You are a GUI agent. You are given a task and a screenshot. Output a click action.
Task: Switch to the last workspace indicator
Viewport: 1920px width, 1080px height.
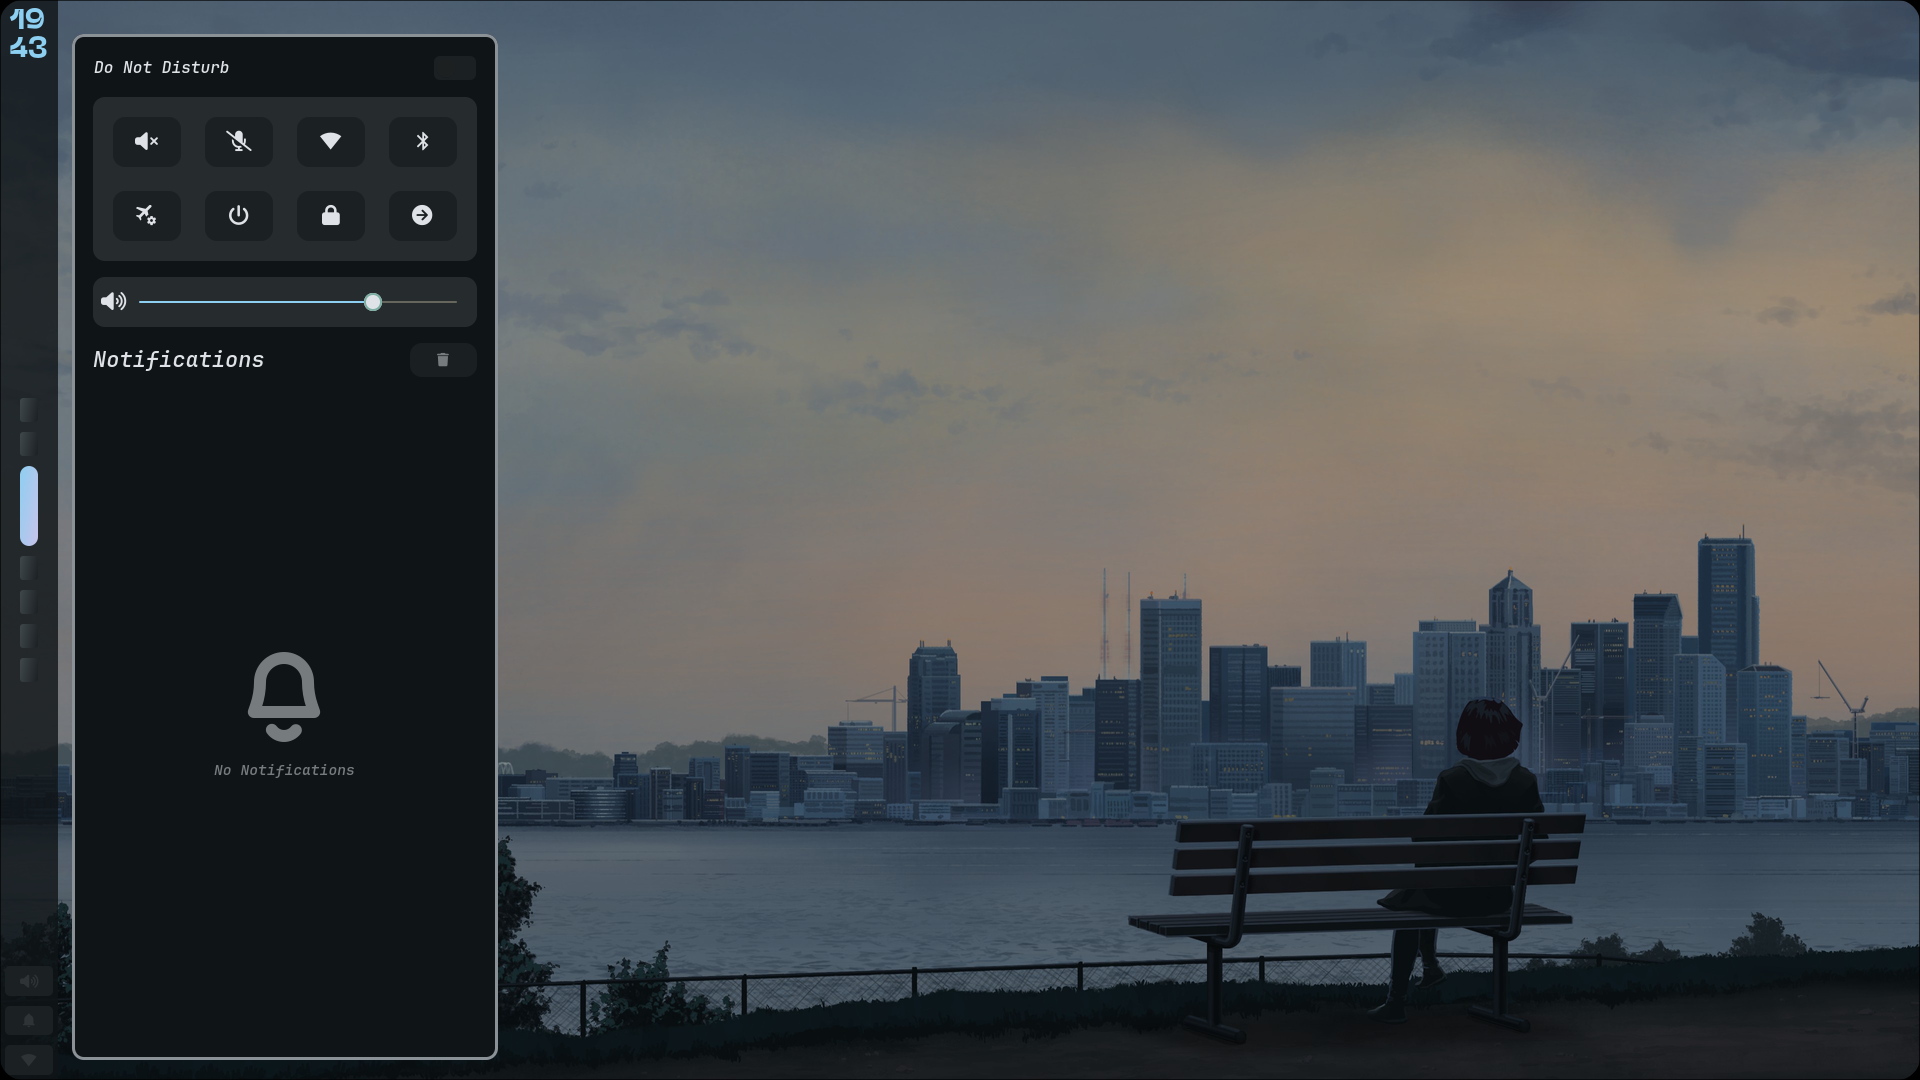pos(28,670)
